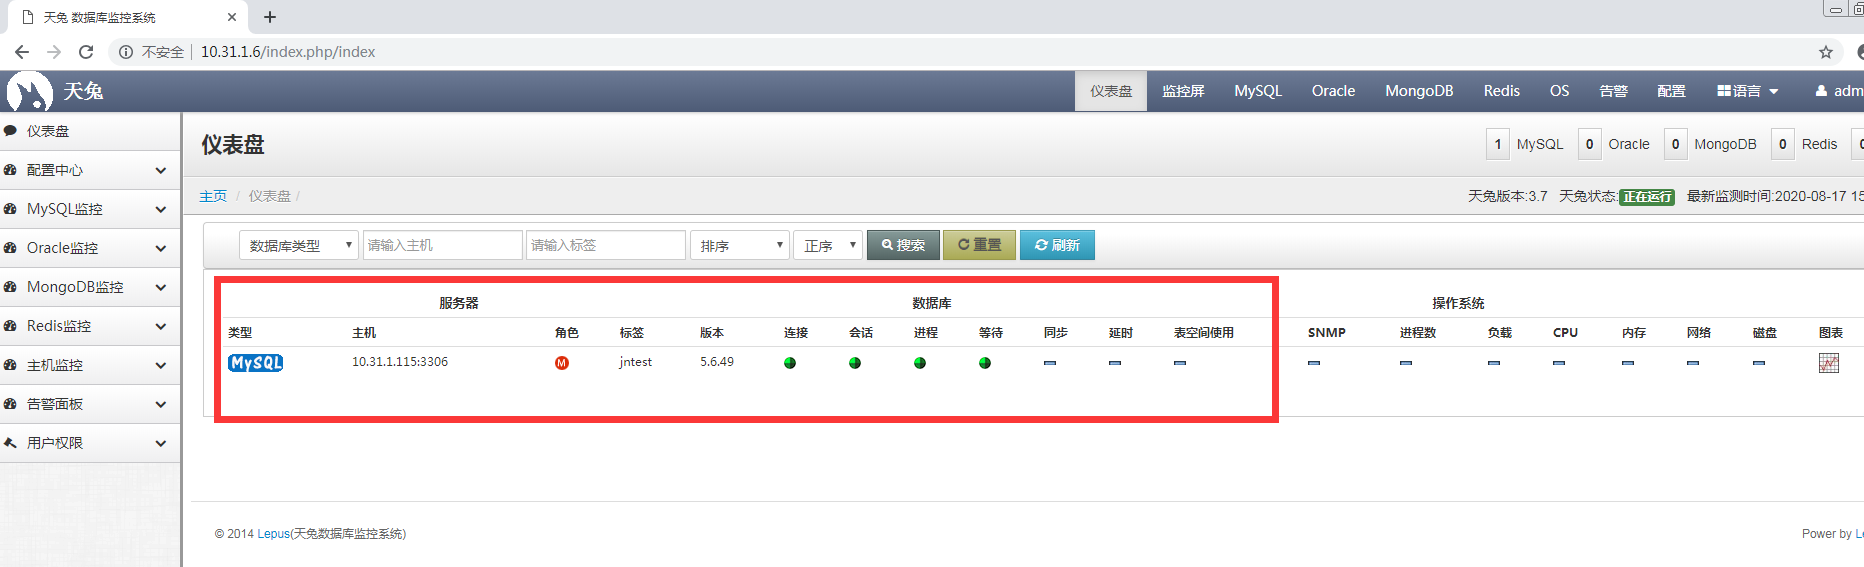This screenshot has width=1864, height=567.
Task: Click the Lepus footer link
Action: pyautogui.click(x=273, y=534)
